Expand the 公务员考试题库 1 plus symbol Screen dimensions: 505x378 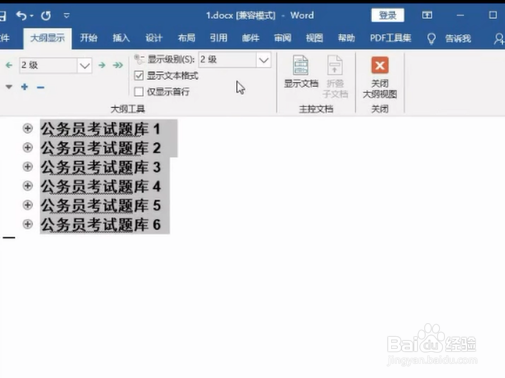(28, 128)
